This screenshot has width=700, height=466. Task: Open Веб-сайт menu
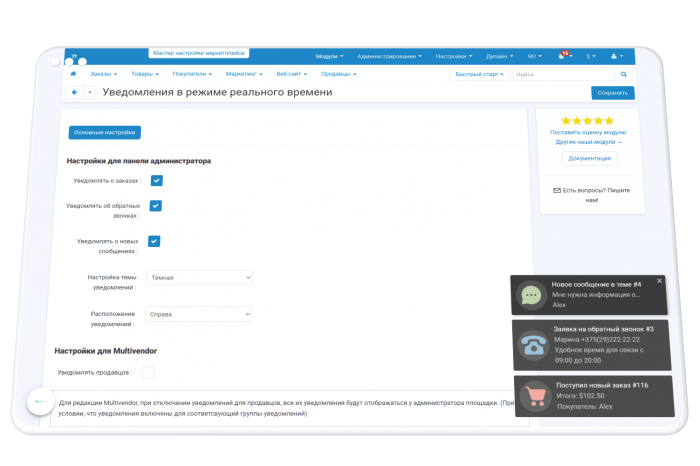292,74
